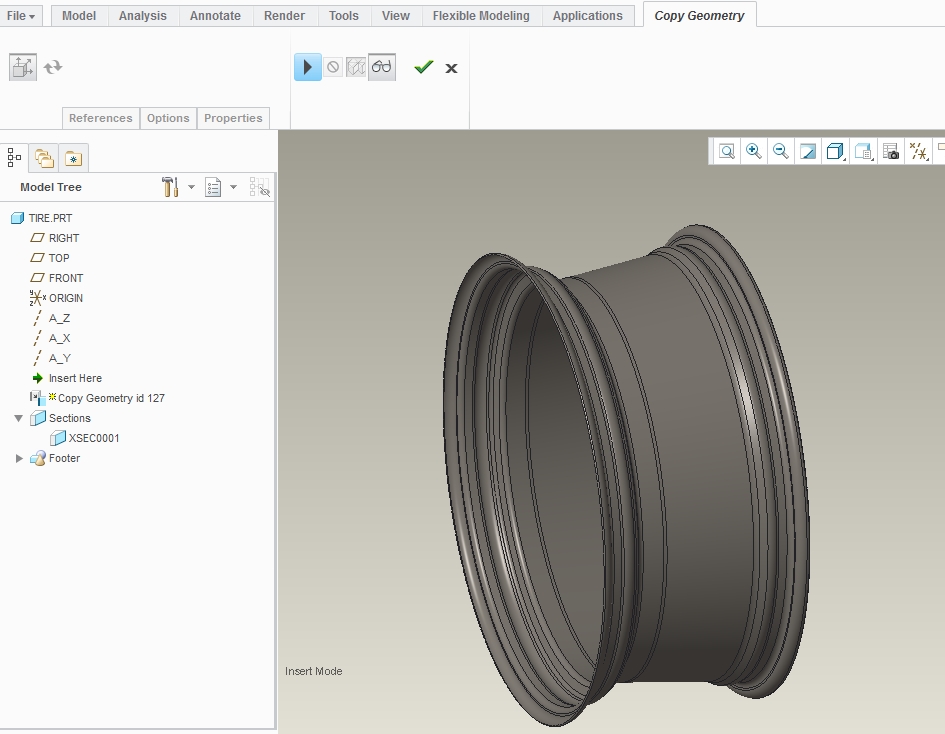The height and width of the screenshot is (734, 945).
Task: Open the view manager camera icon
Action: point(891,151)
